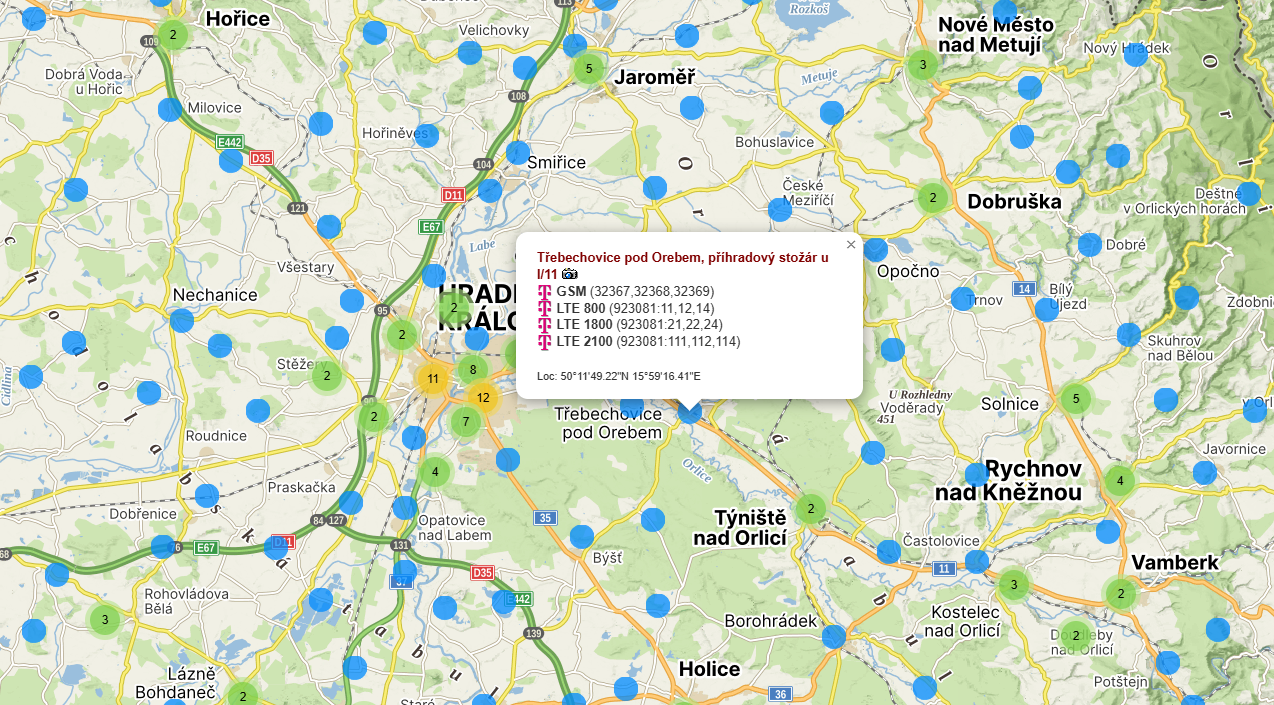Expand cluster of 5 near Solnice
Viewport: 1274px width, 705px height.
click(1075, 399)
